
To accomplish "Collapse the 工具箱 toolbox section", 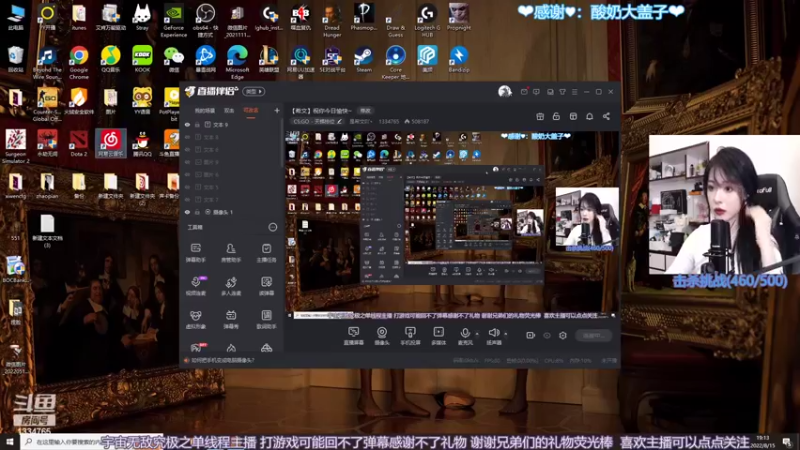I will (273, 227).
